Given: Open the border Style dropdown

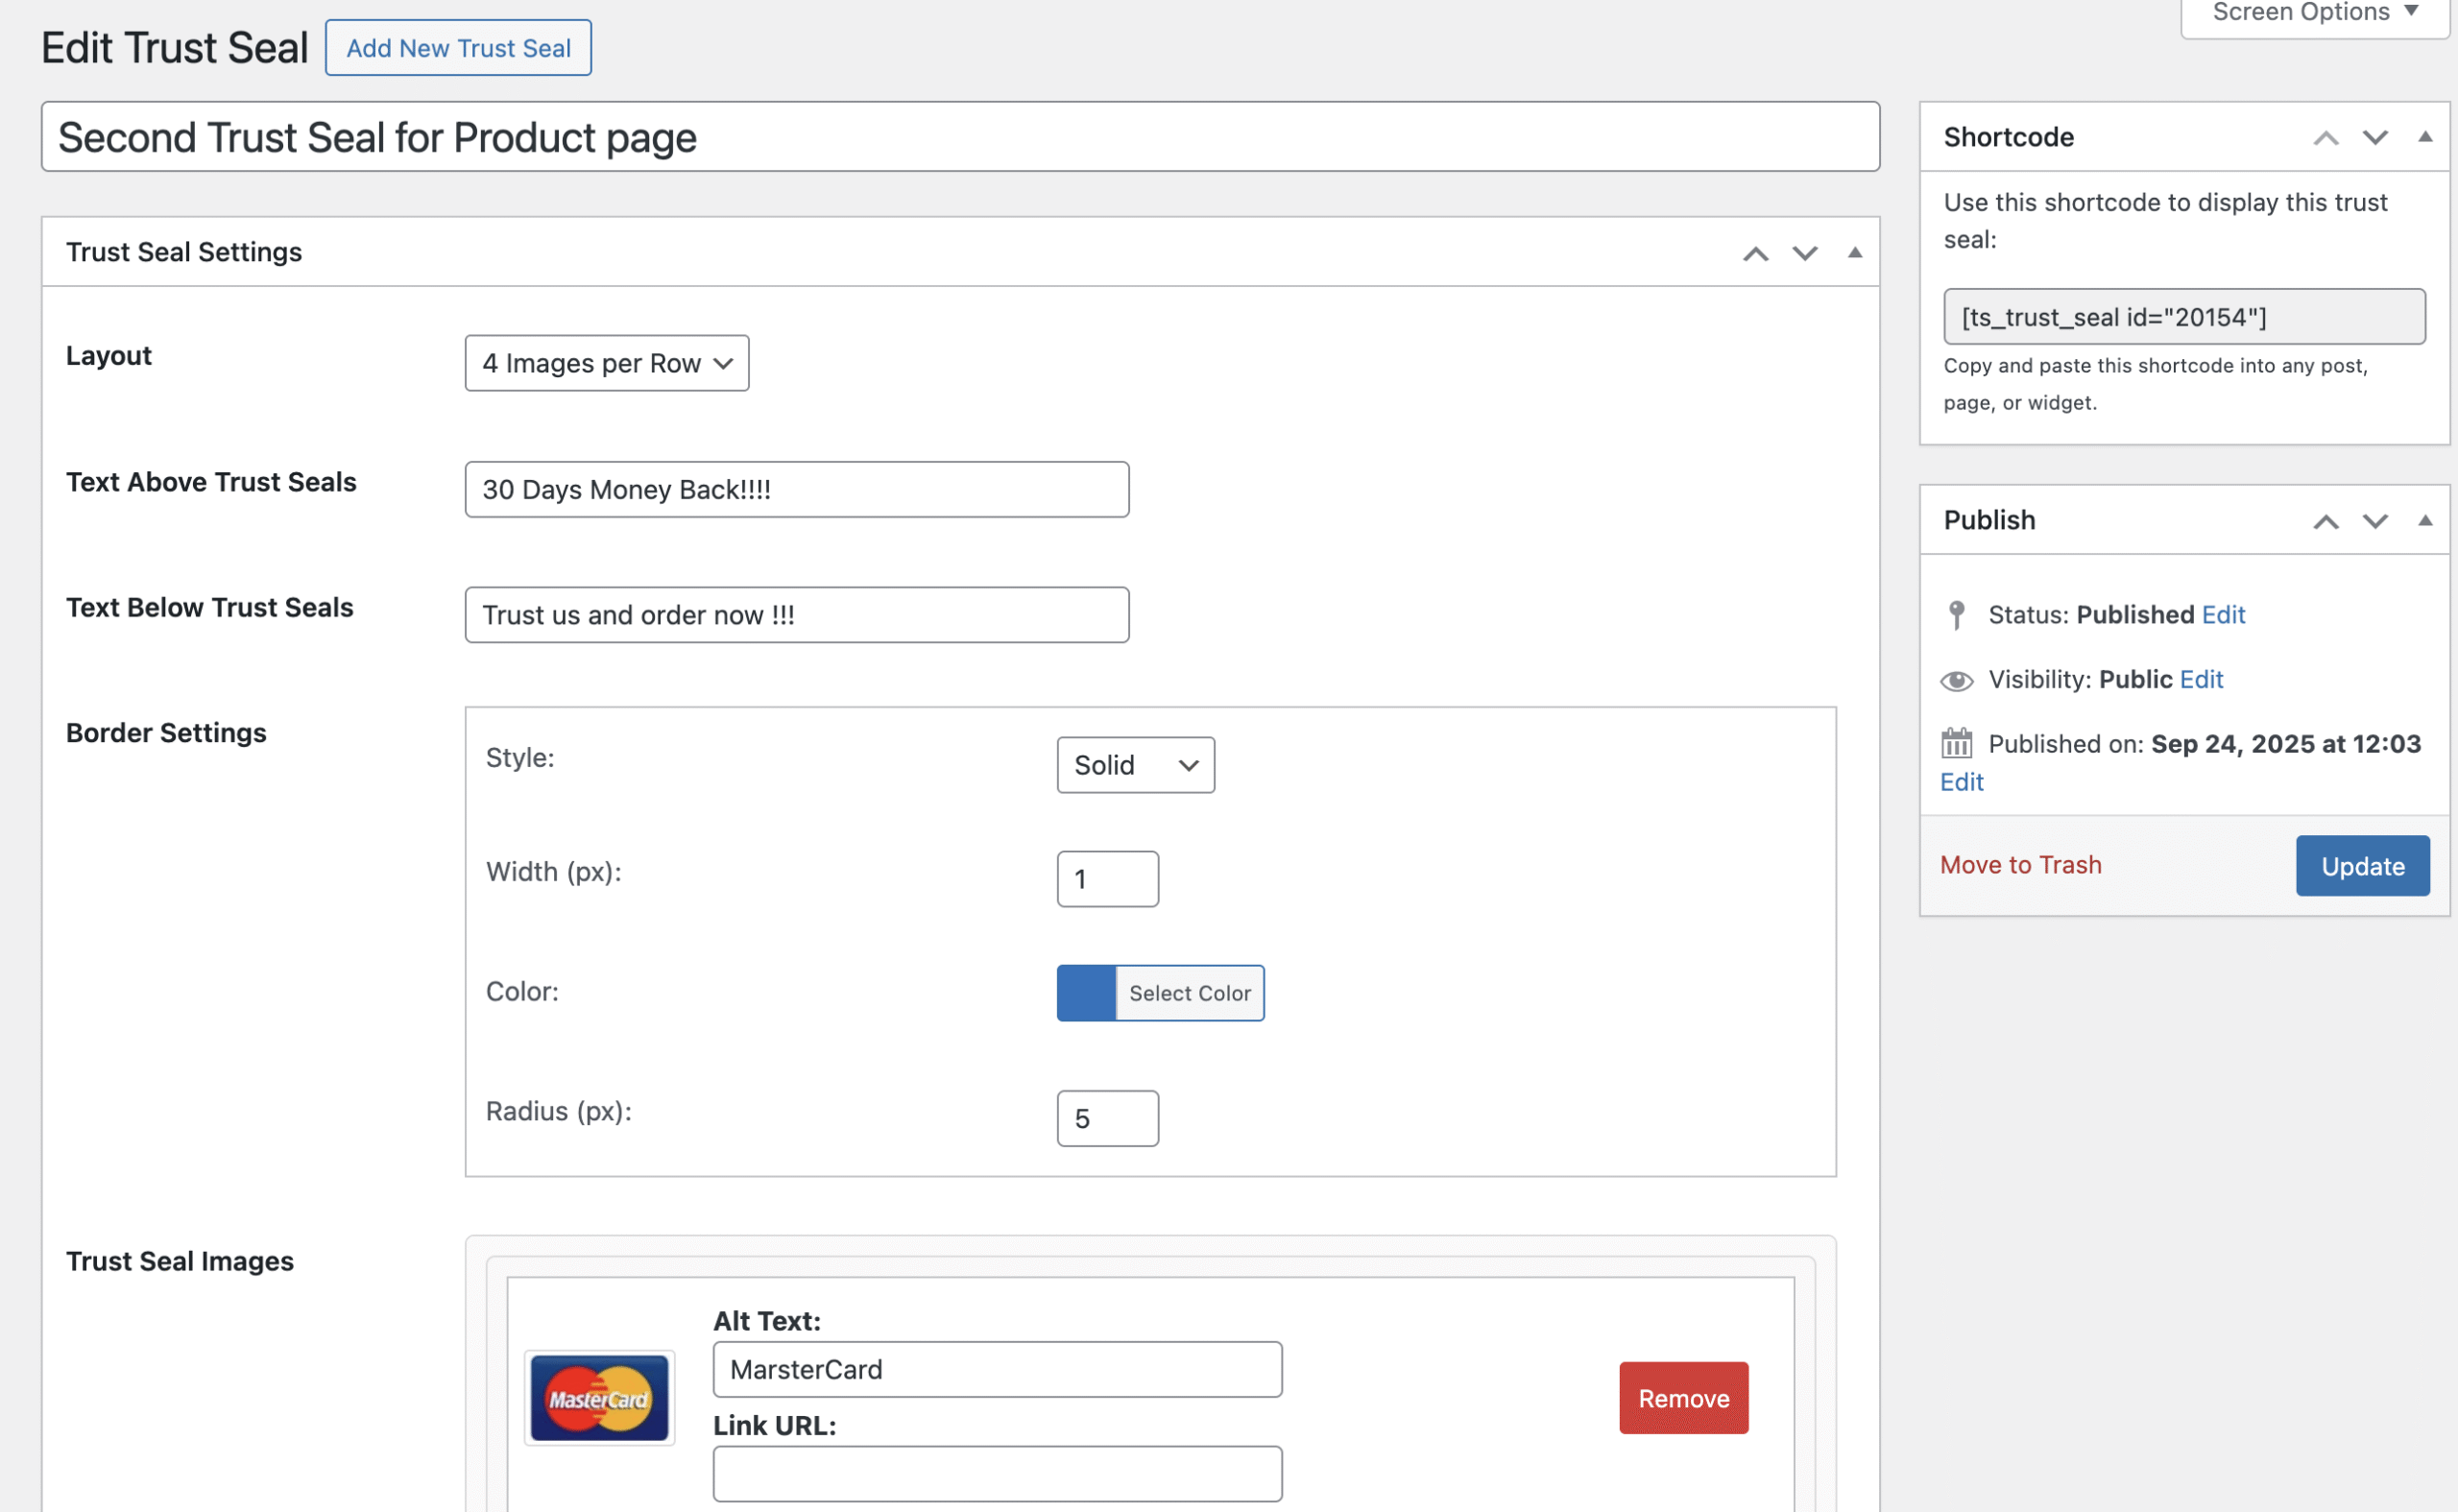Looking at the screenshot, I should (1135, 765).
